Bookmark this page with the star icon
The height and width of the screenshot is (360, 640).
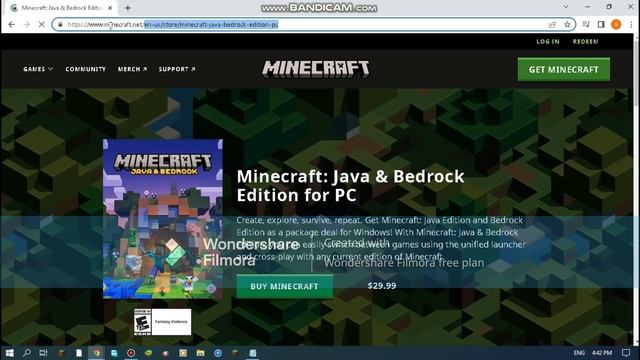coord(567,24)
